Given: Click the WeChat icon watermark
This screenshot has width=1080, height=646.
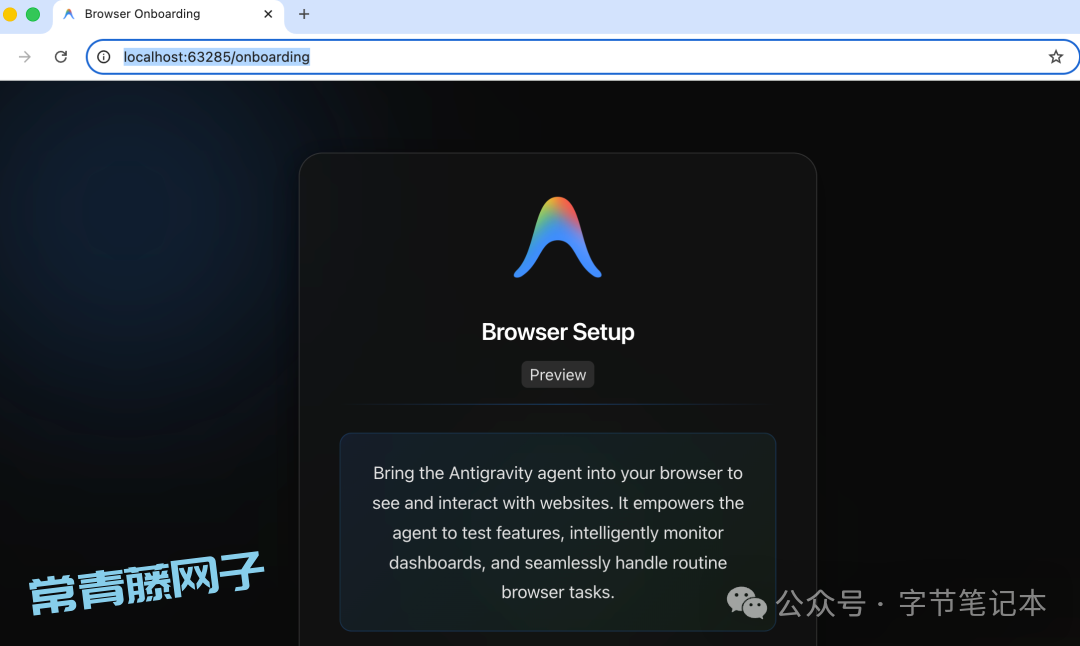Looking at the screenshot, I should click(746, 603).
